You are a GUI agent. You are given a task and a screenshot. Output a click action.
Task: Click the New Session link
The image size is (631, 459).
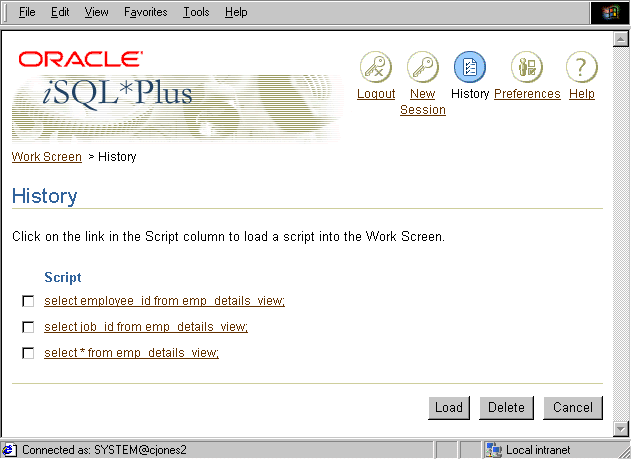click(423, 102)
